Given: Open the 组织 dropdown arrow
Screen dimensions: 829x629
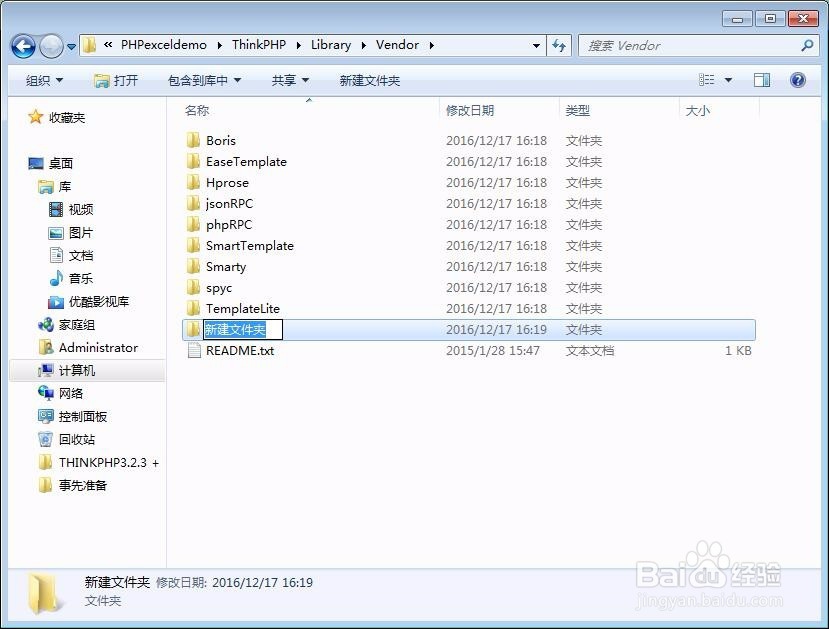Looking at the screenshot, I should coord(61,80).
